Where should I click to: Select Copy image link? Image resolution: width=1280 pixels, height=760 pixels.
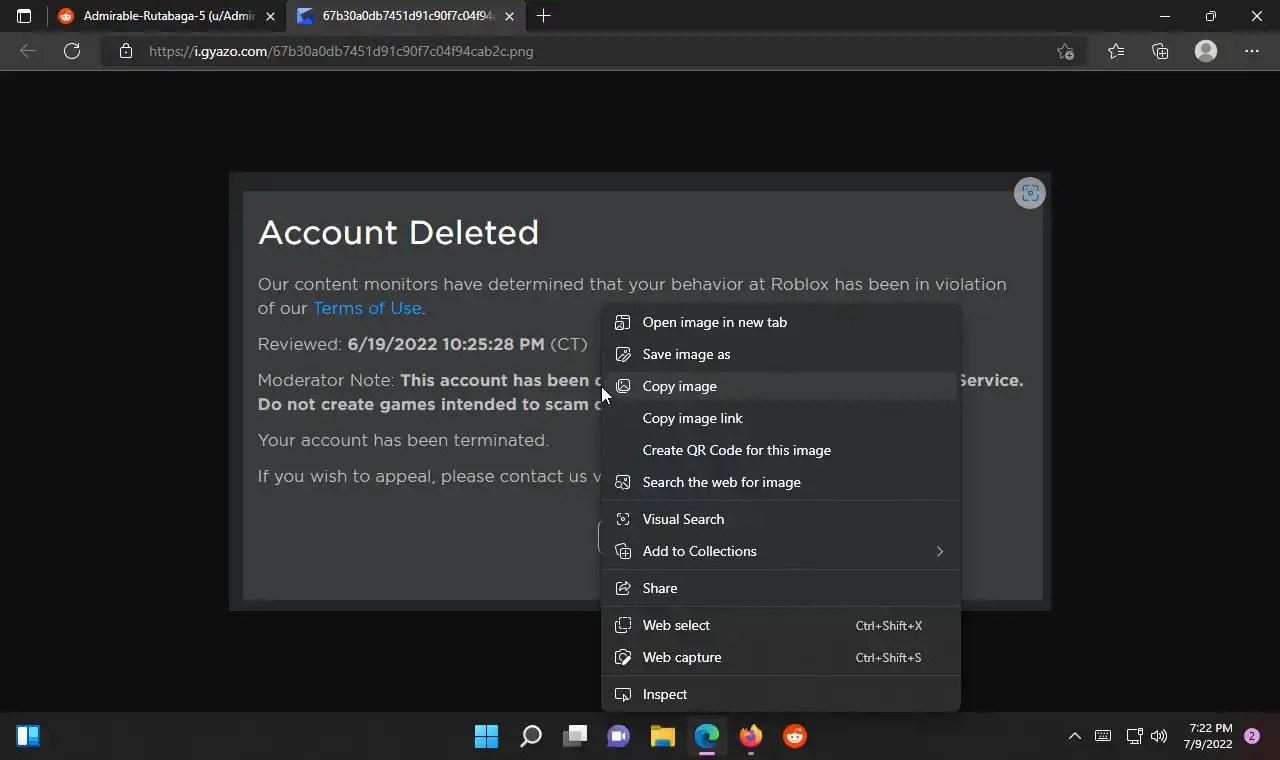[x=780, y=418]
